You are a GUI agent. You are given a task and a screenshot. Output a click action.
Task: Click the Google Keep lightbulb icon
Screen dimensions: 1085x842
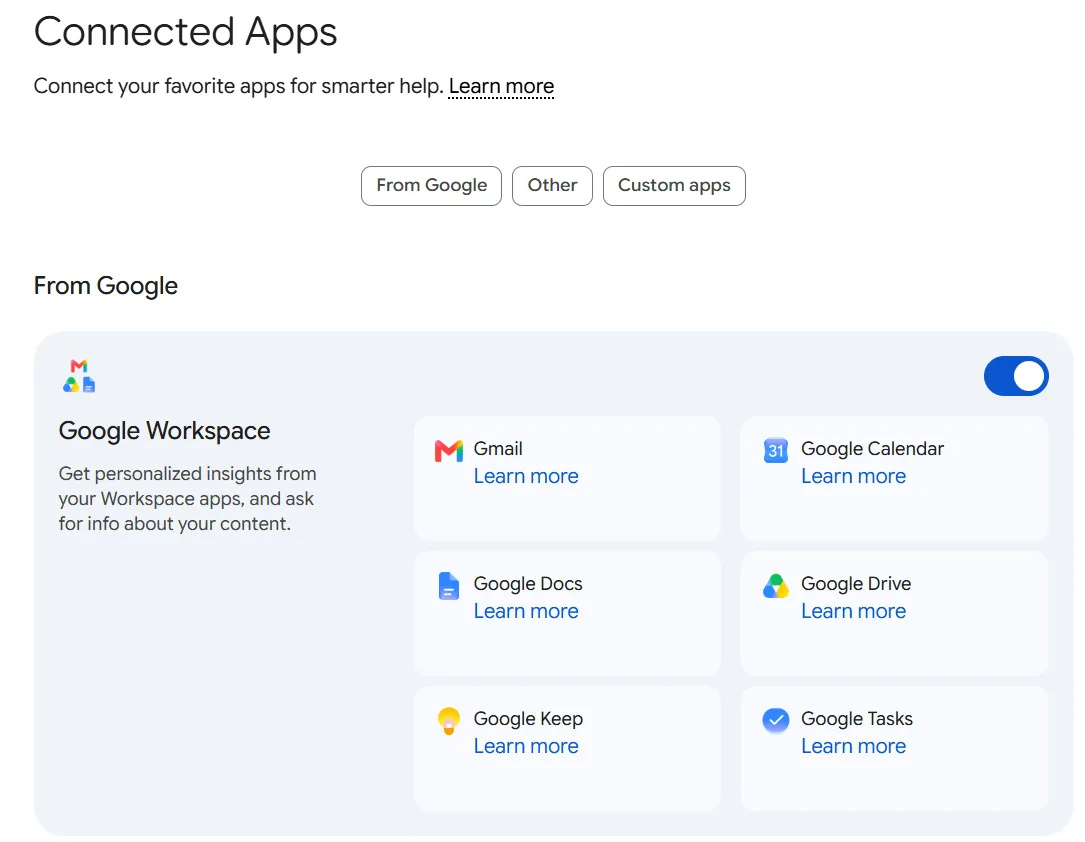point(448,721)
